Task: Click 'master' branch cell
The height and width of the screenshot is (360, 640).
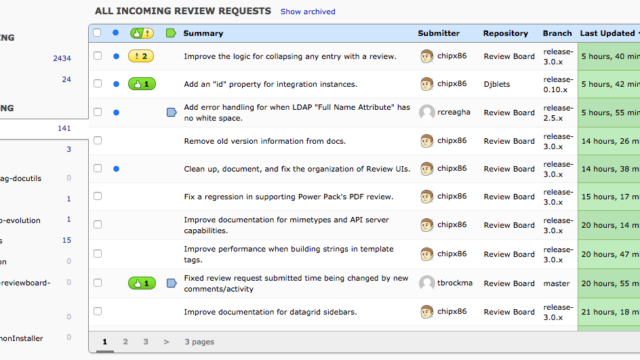Action: [x=556, y=283]
